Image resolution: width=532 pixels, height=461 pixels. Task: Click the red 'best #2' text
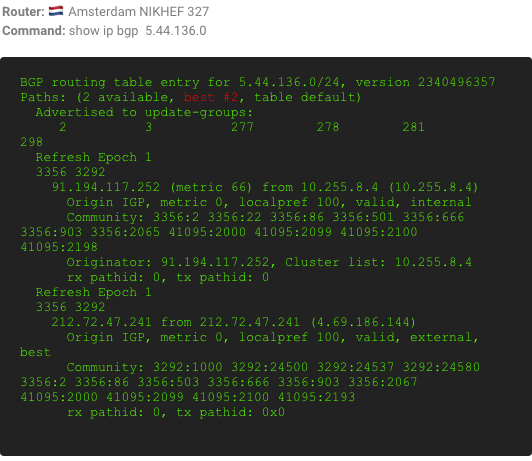click(211, 97)
